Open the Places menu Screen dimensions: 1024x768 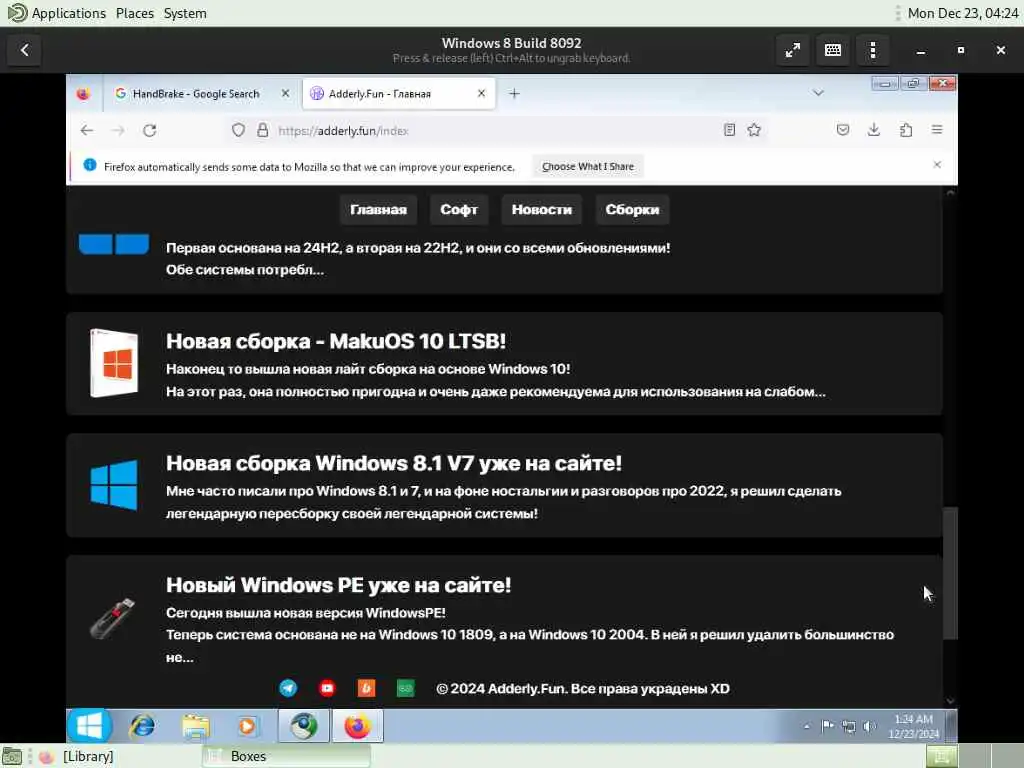[135, 13]
